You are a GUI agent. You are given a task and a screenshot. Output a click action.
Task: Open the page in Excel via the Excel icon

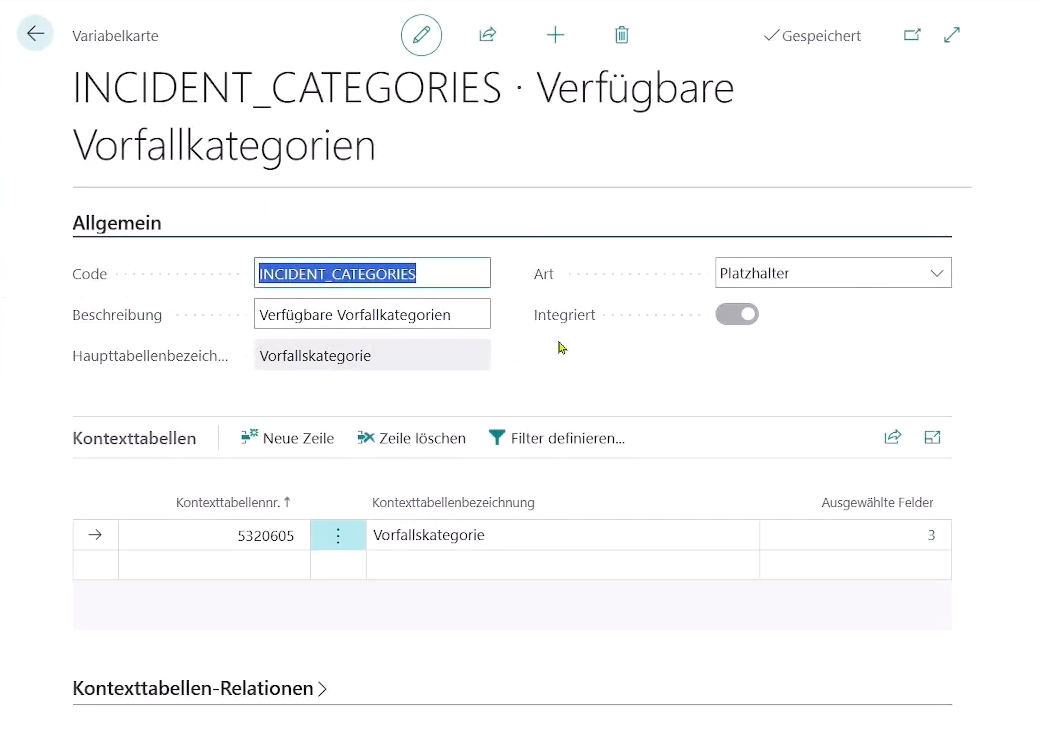pos(932,437)
